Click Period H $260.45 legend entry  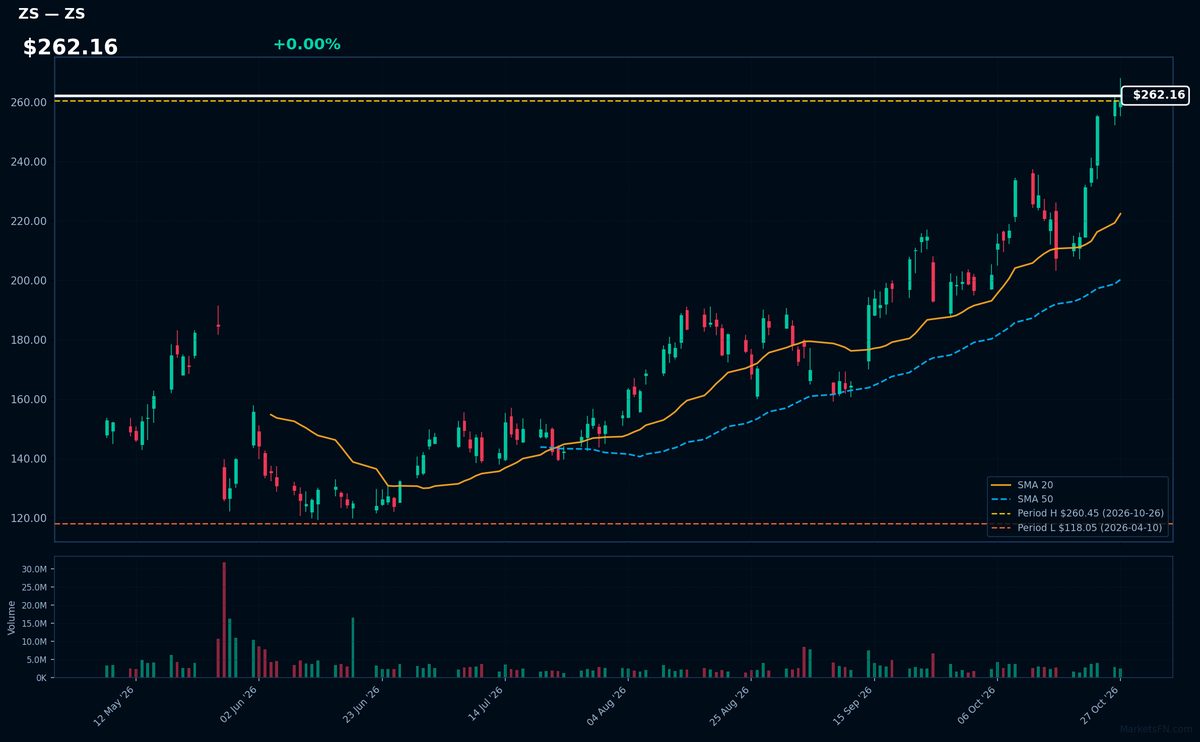pyautogui.click(x=1078, y=513)
